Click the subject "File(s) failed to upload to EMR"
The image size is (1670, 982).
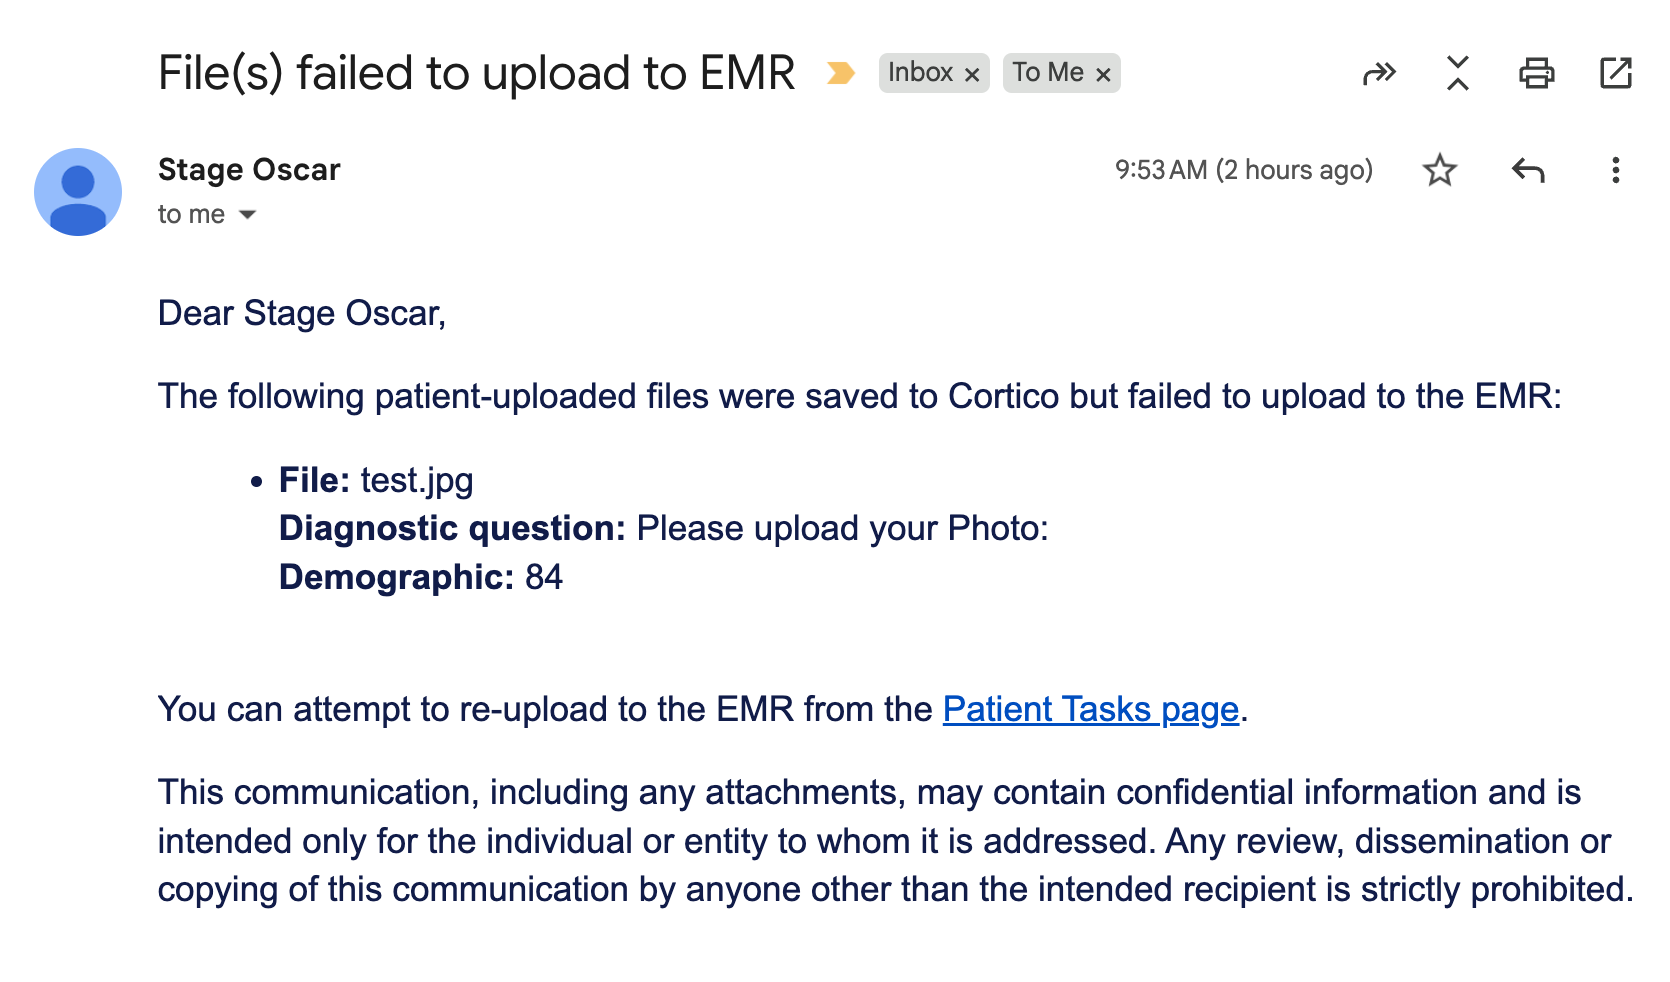pos(476,73)
